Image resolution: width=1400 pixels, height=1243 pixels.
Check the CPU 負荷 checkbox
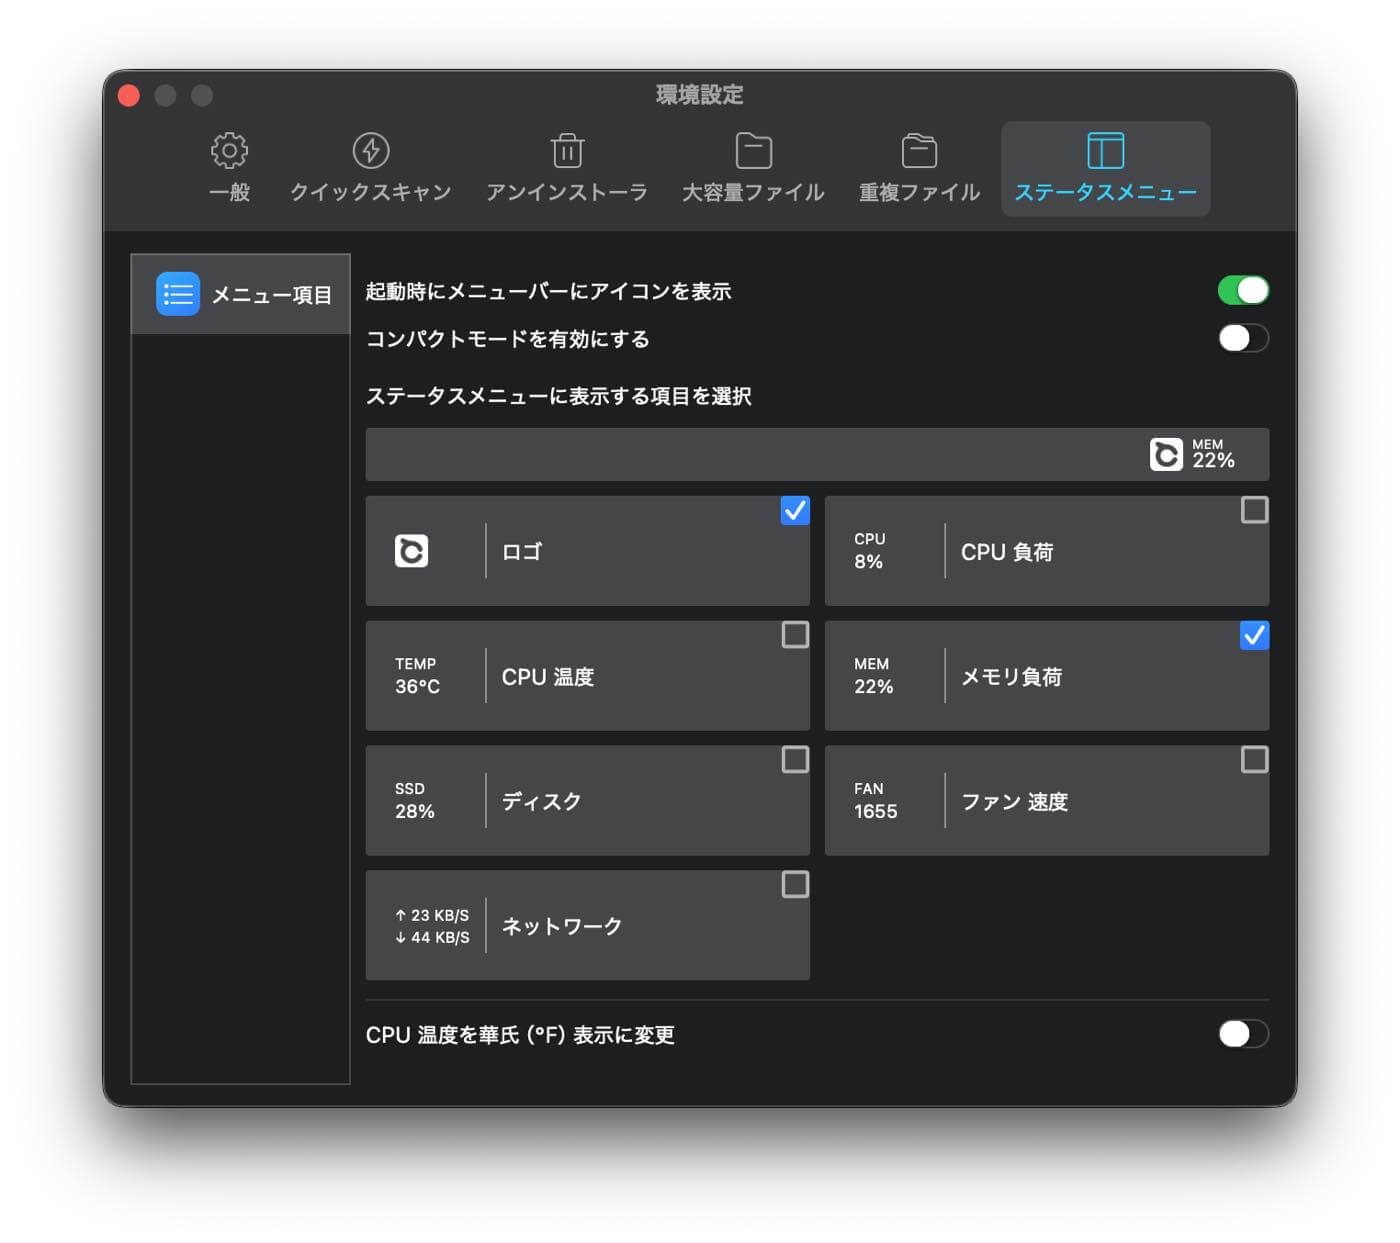tap(1253, 512)
